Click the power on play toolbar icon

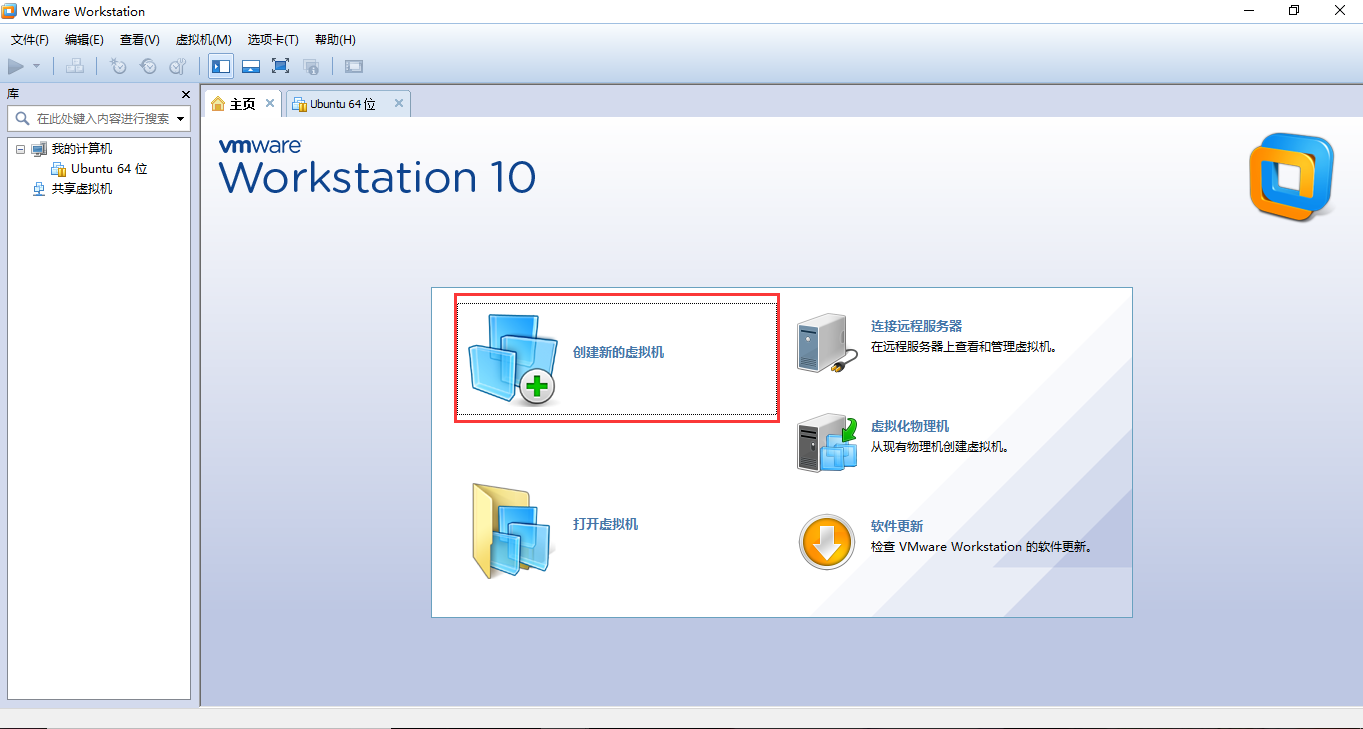16,66
